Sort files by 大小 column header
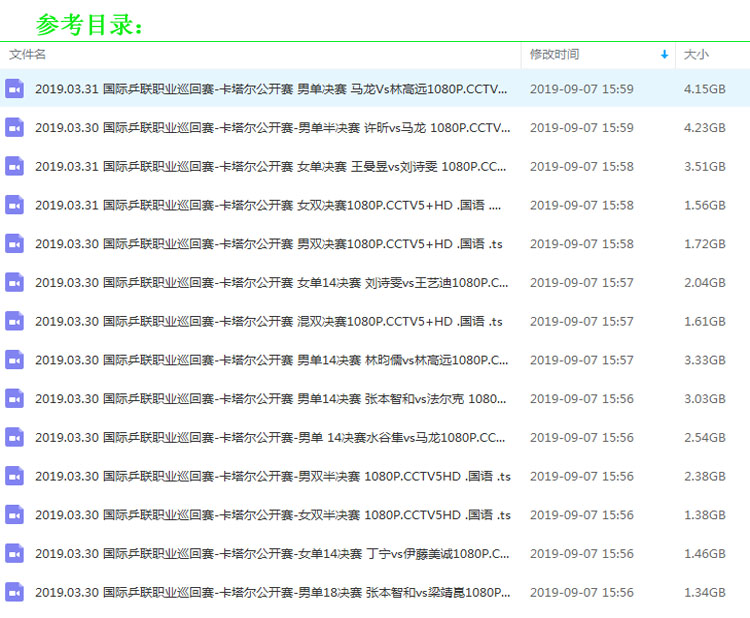The height and width of the screenshot is (618, 750). (x=696, y=55)
